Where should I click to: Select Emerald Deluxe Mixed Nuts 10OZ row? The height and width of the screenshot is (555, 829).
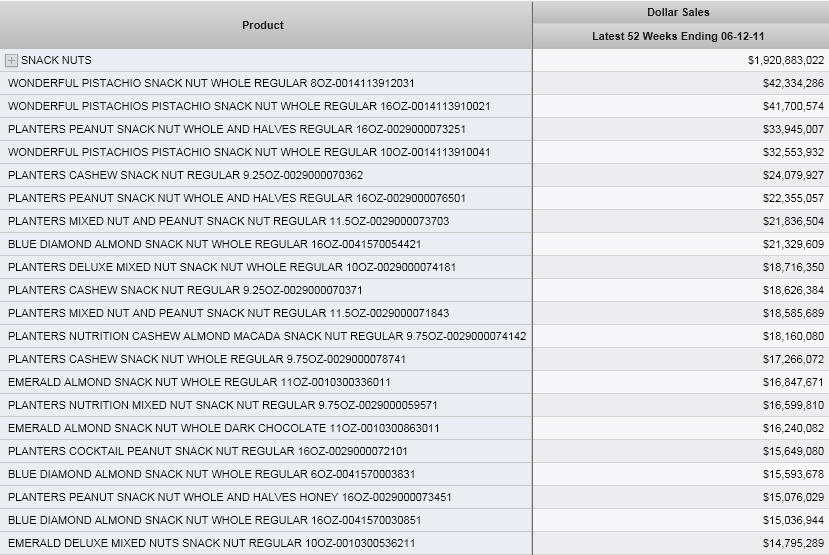coord(211,543)
